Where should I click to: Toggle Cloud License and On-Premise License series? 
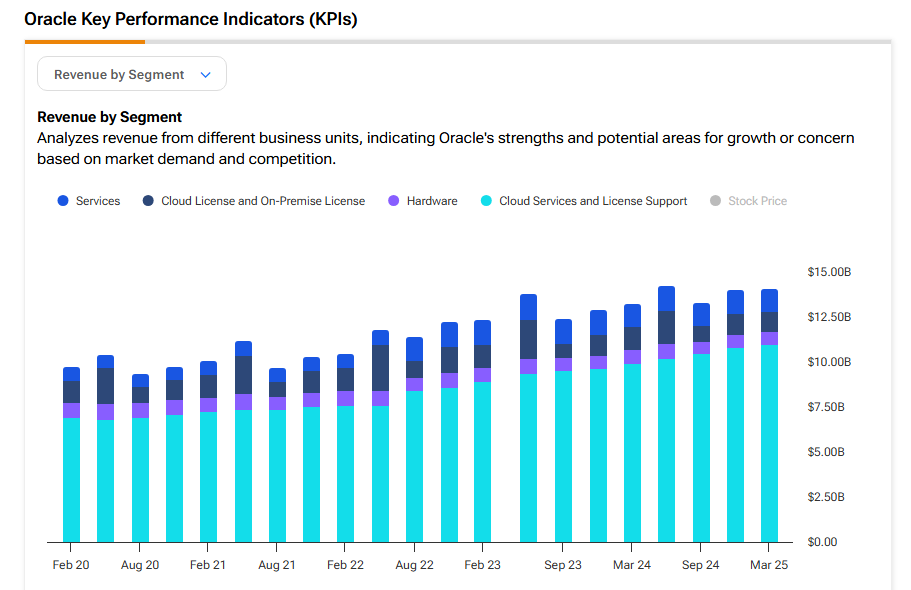254,201
